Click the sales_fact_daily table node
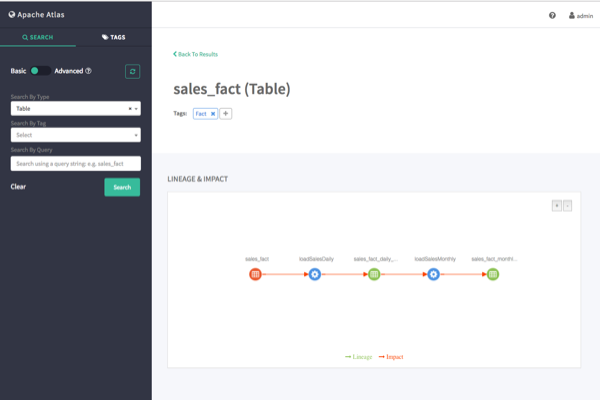Viewport: 600px width, 400px height. (374, 274)
